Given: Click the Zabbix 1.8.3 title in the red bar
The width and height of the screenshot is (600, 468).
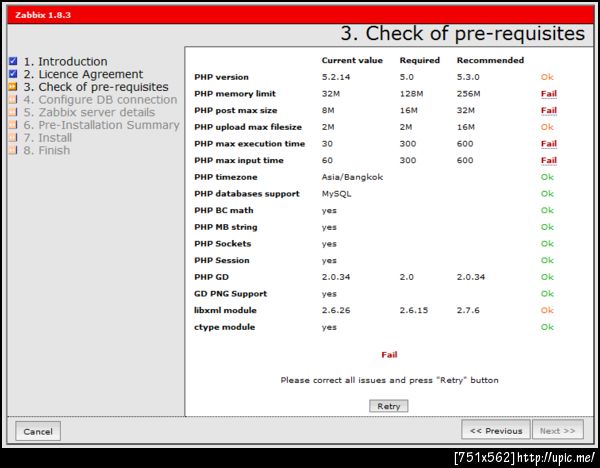Looking at the screenshot, I should (x=43, y=15).
